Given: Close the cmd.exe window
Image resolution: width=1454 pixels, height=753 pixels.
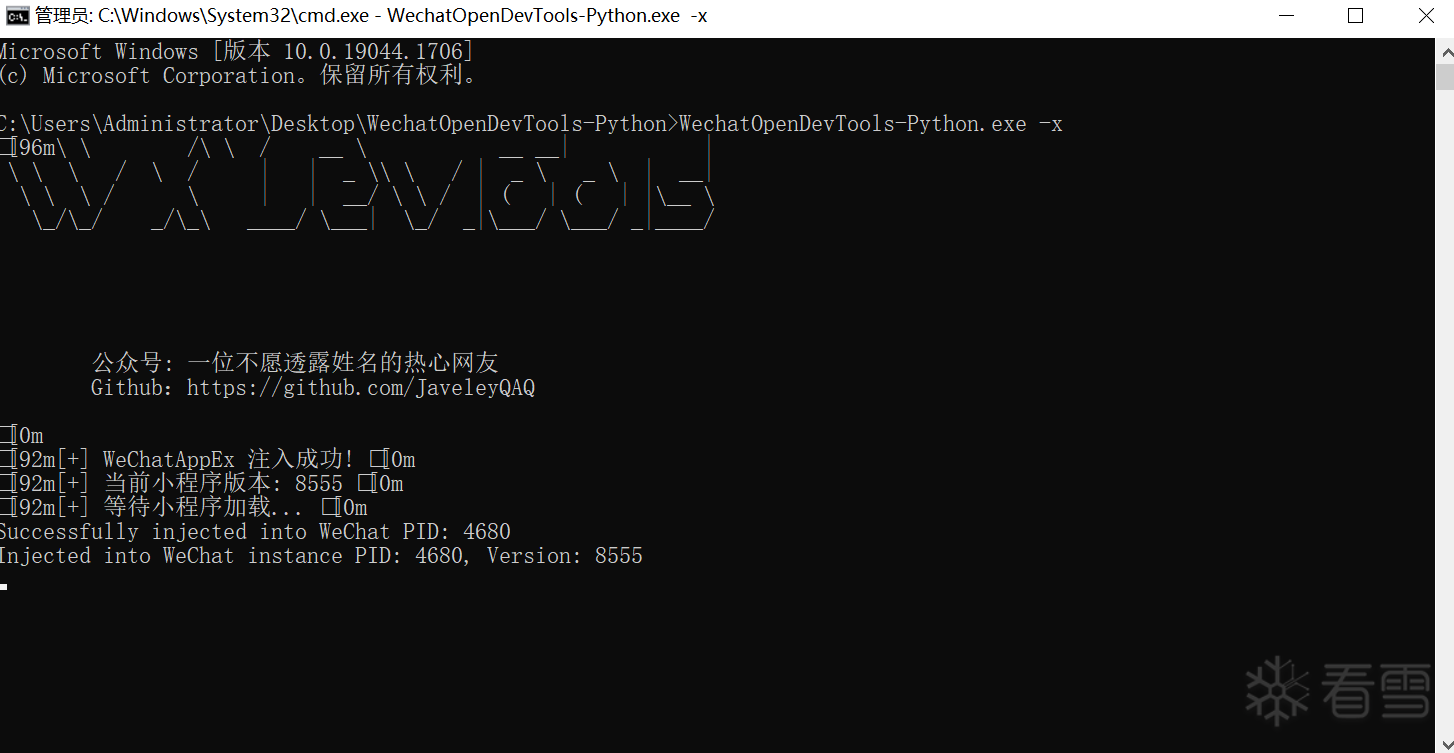Looking at the screenshot, I should [1426, 15].
